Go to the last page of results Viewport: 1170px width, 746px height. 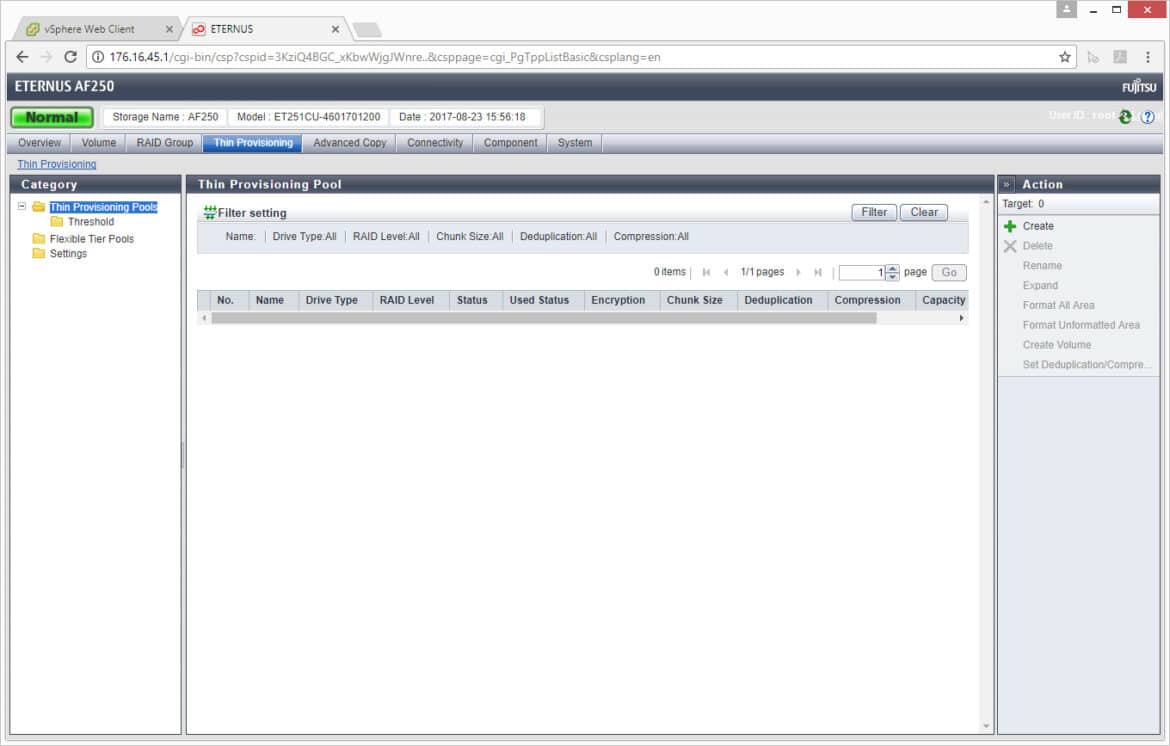818,272
